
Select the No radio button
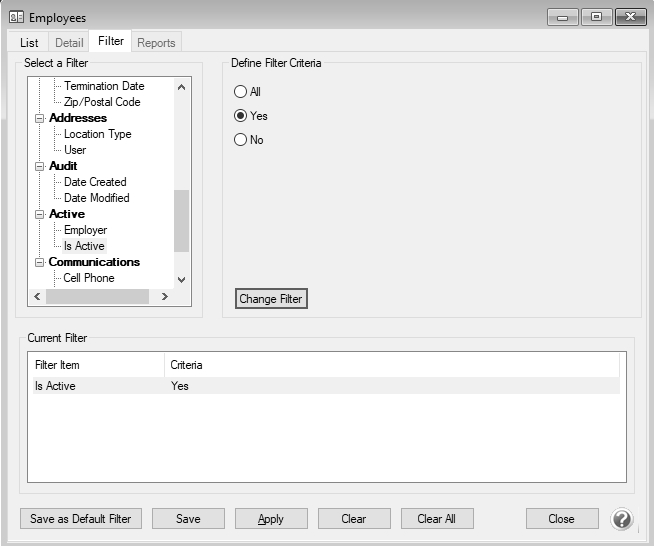click(x=240, y=140)
